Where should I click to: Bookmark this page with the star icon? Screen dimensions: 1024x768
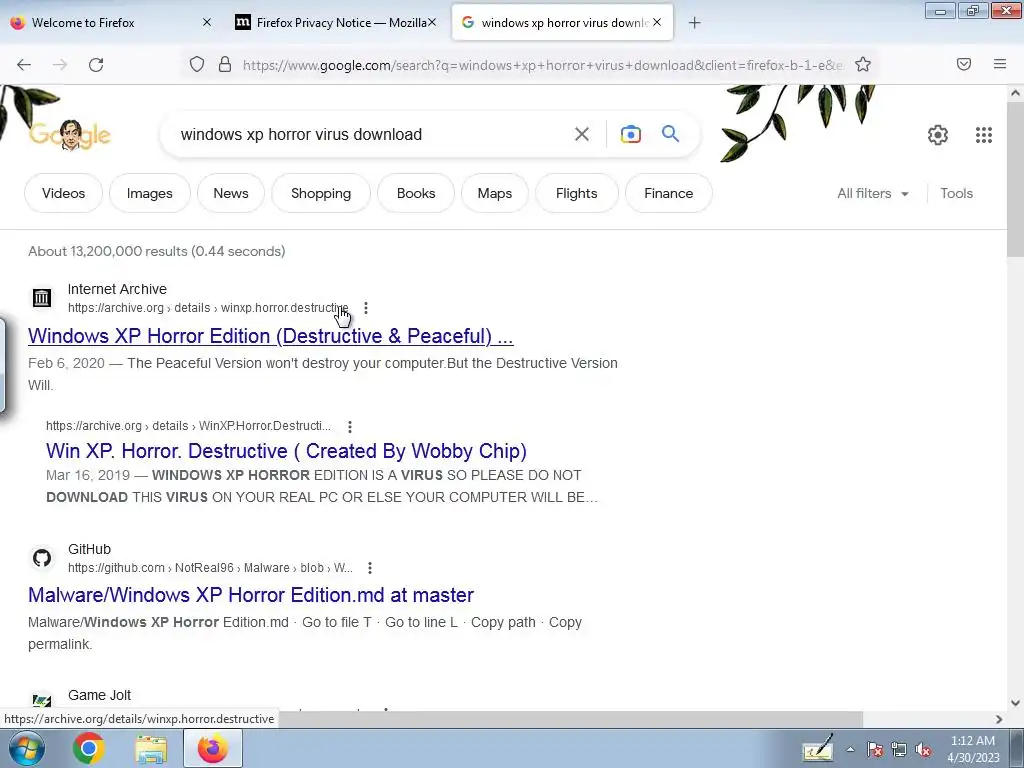coord(863,64)
